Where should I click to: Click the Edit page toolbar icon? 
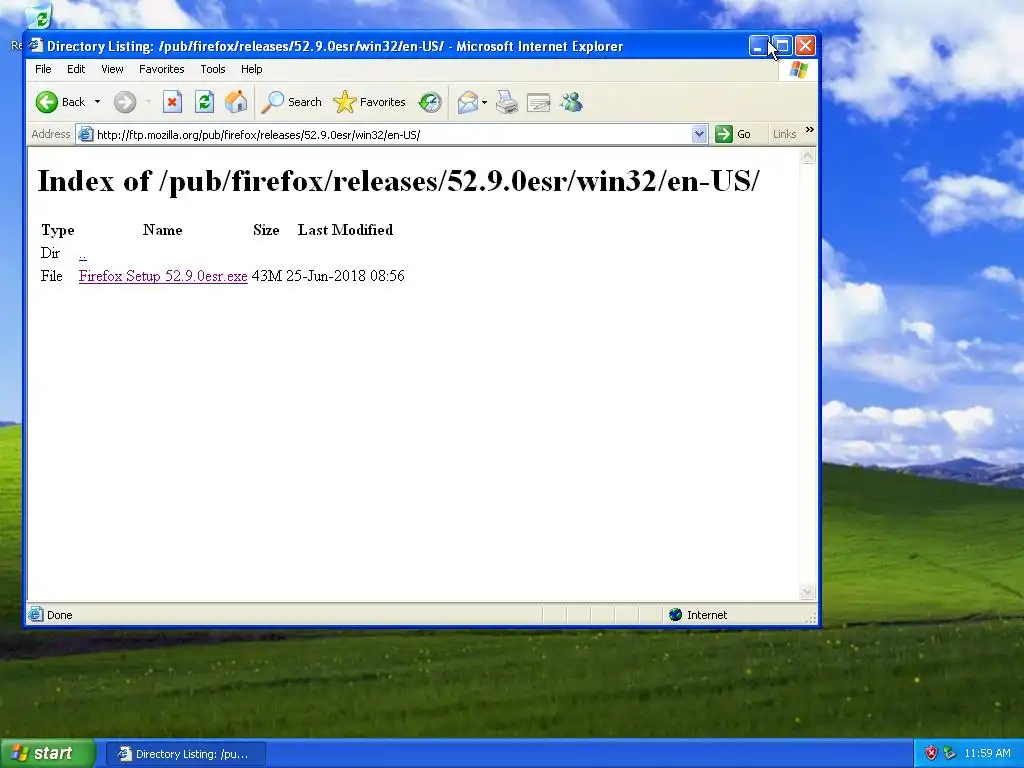pos(539,102)
